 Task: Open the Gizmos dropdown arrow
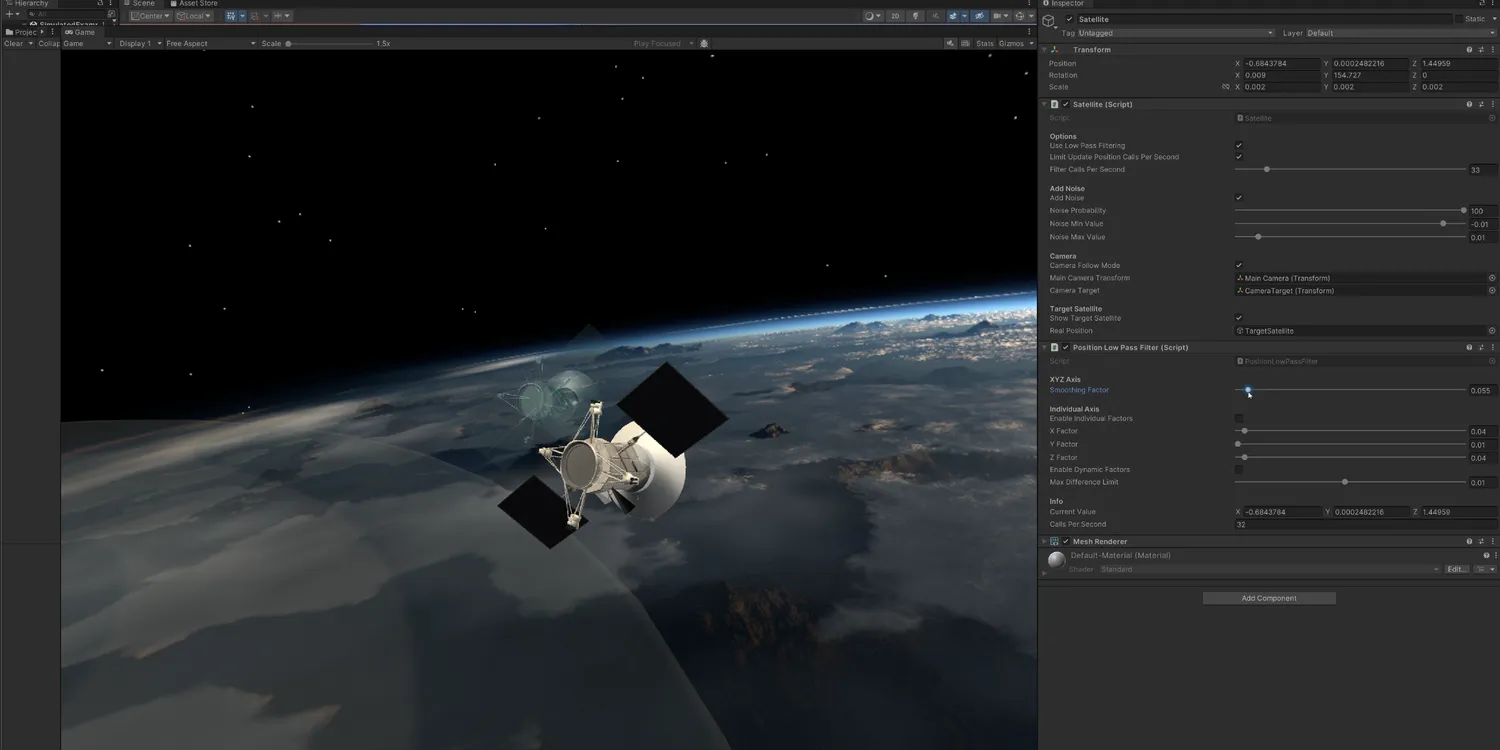click(x=1032, y=44)
